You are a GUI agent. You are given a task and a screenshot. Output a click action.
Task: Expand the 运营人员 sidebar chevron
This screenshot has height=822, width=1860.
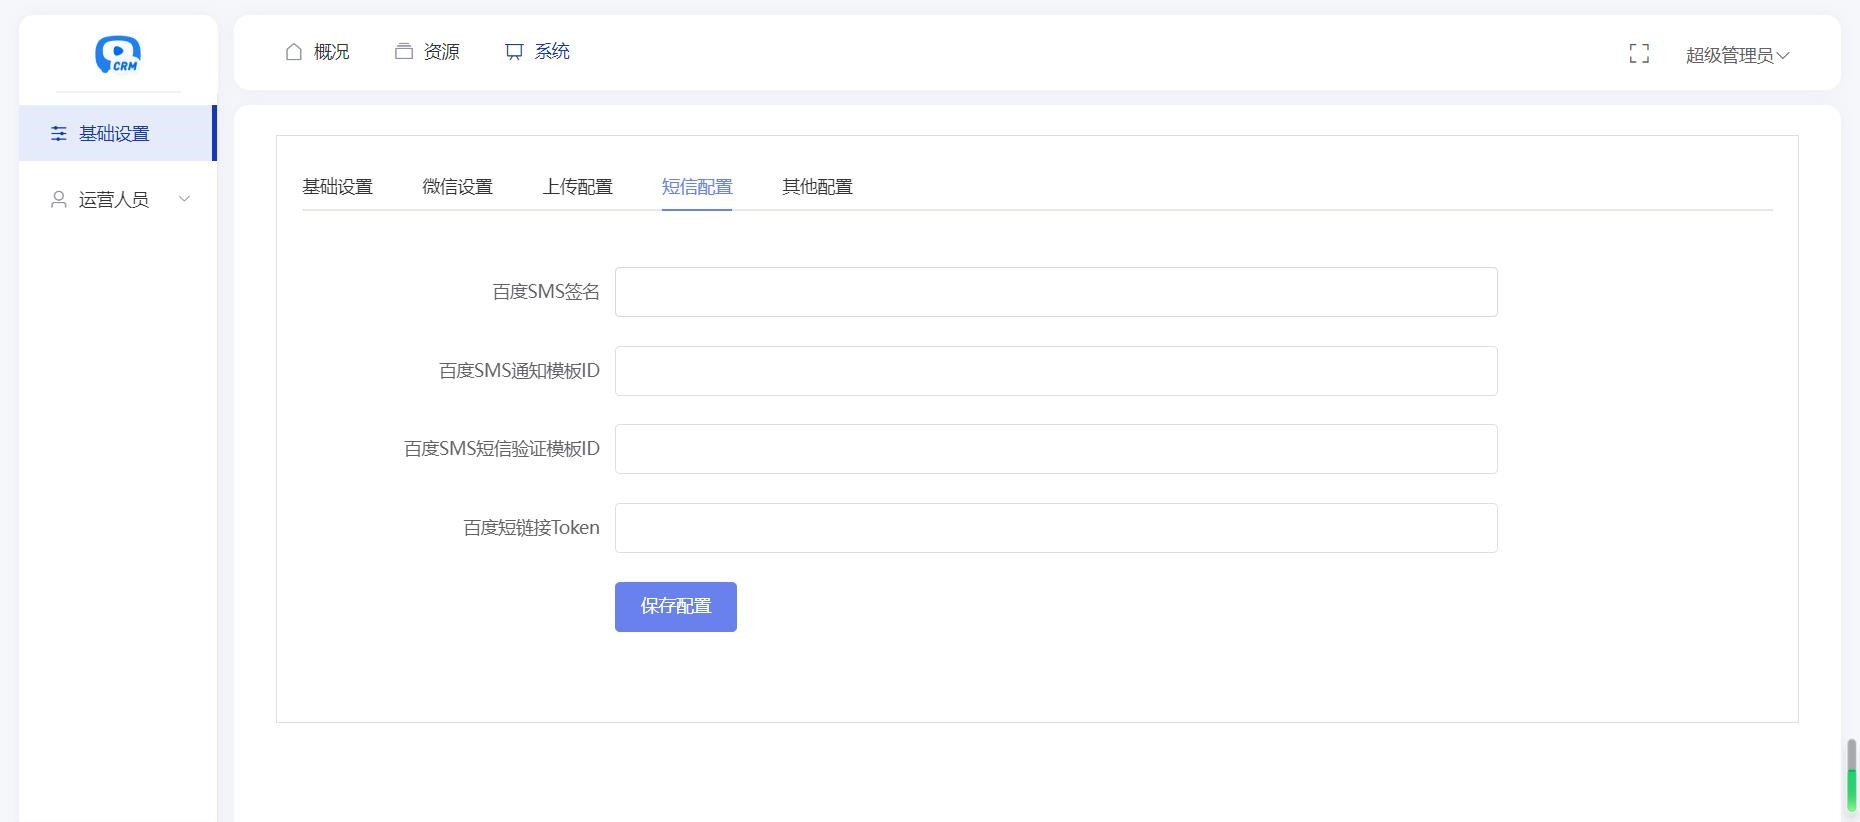tap(184, 199)
